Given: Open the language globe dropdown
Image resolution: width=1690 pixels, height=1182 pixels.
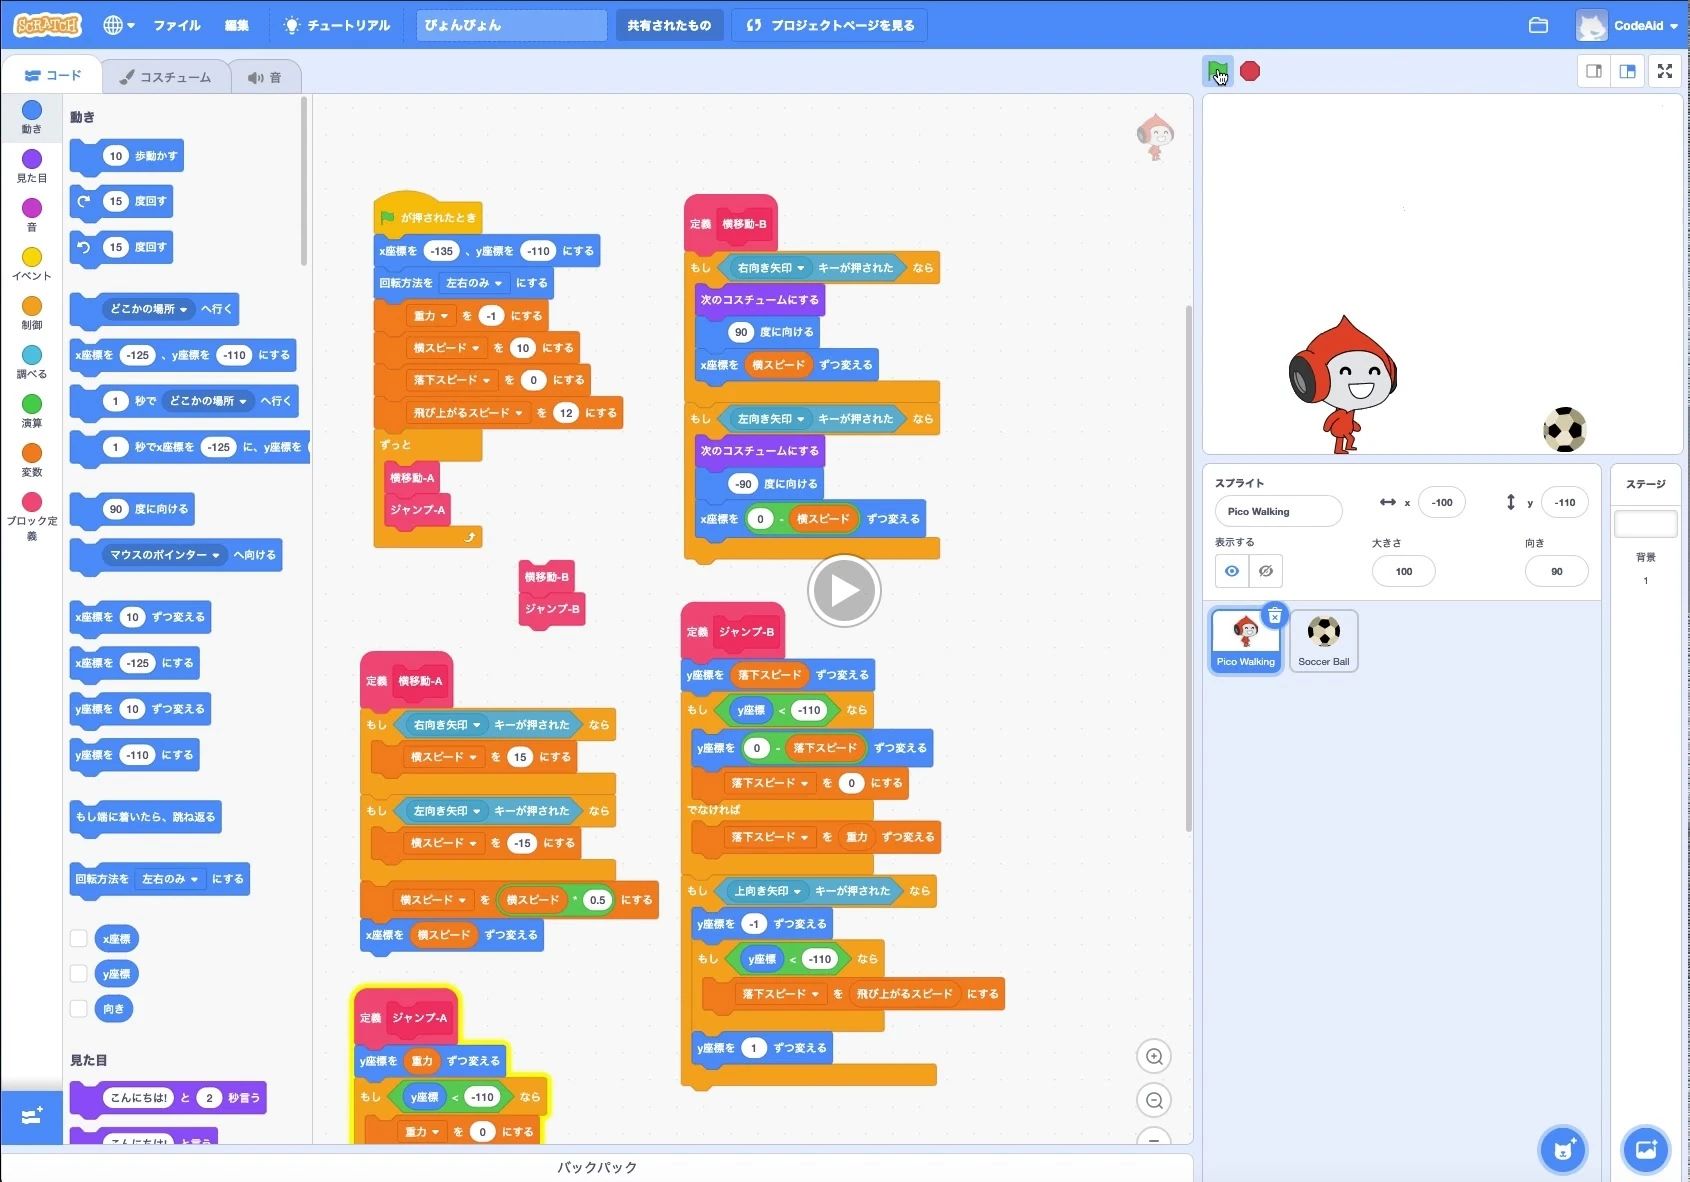Looking at the screenshot, I should tap(118, 25).
